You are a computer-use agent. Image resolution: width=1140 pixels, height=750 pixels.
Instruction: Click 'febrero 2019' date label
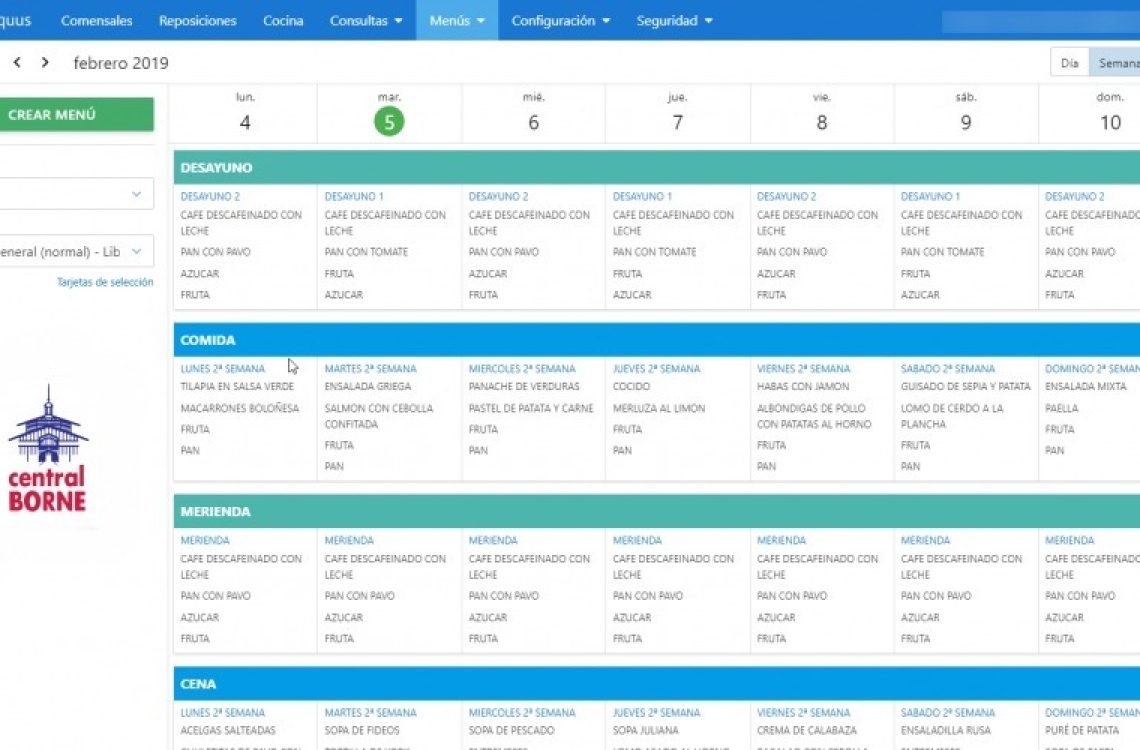pyautogui.click(x=121, y=63)
